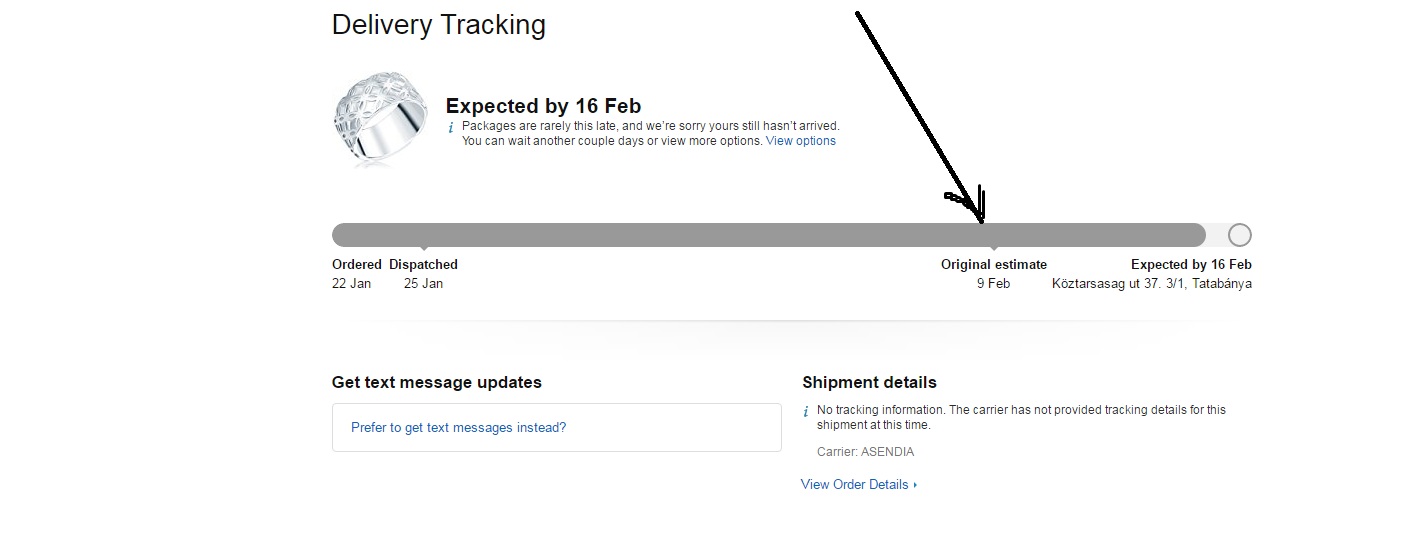
Task: Click the 9 Feb original estimate date
Action: [993, 284]
